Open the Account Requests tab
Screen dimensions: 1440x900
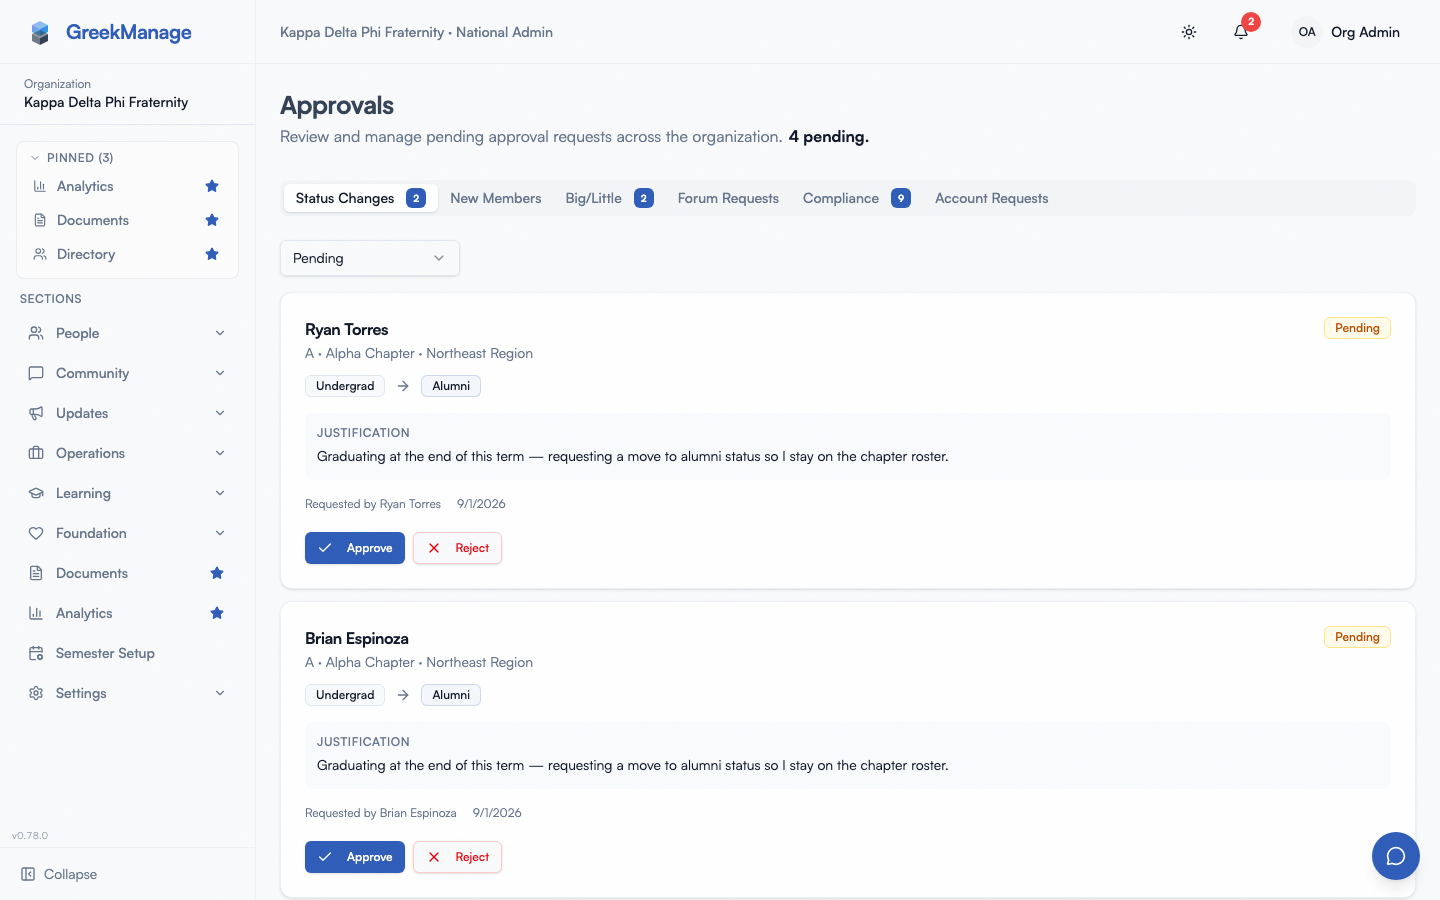click(992, 198)
